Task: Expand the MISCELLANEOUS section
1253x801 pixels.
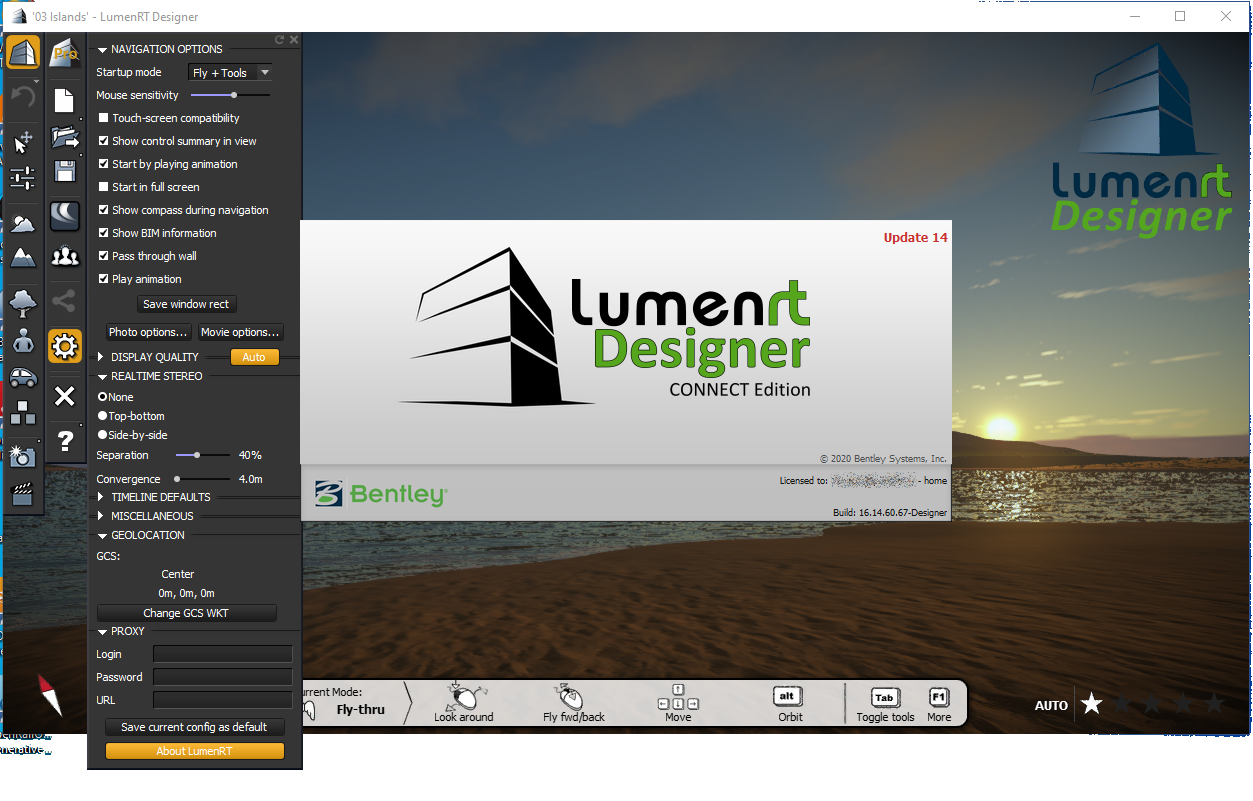Action: tap(101, 516)
